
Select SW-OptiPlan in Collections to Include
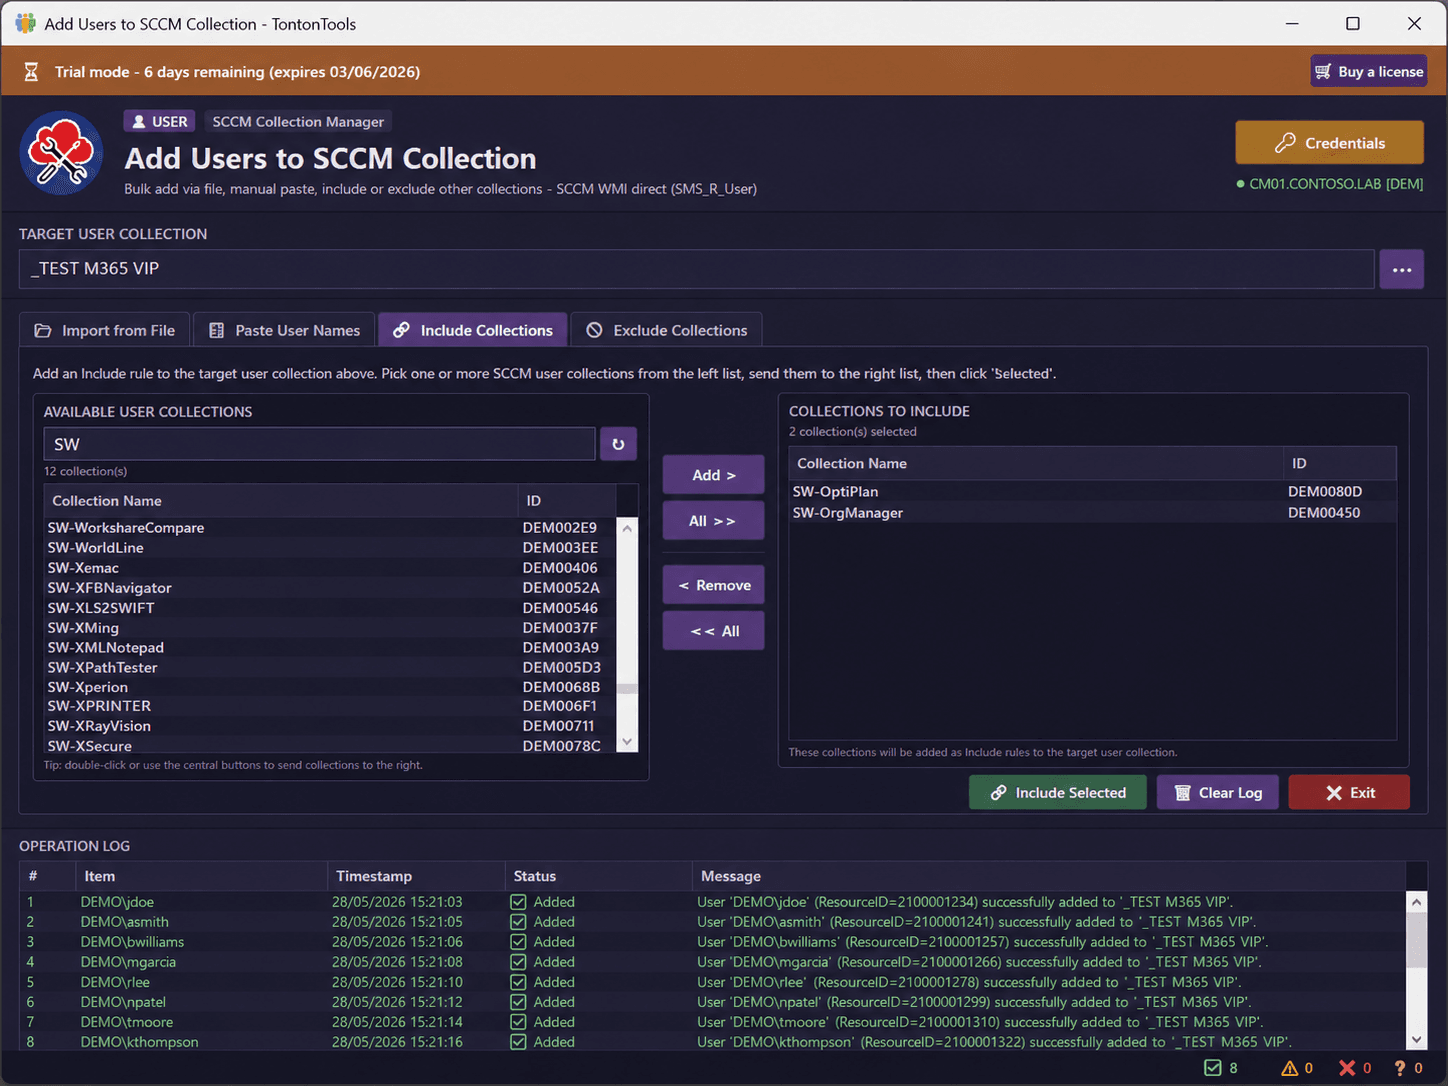coord(1093,492)
